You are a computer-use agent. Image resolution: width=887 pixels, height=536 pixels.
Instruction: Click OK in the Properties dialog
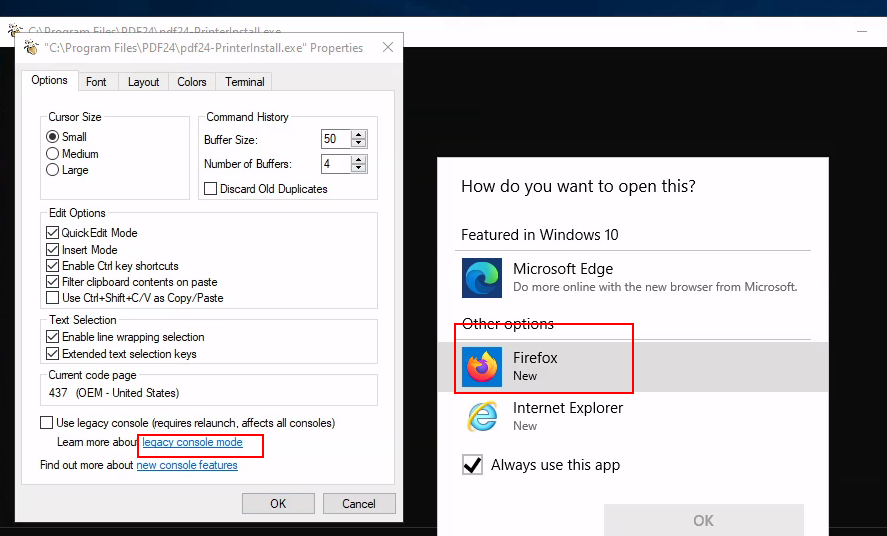pyautogui.click(x=278, y=503)
